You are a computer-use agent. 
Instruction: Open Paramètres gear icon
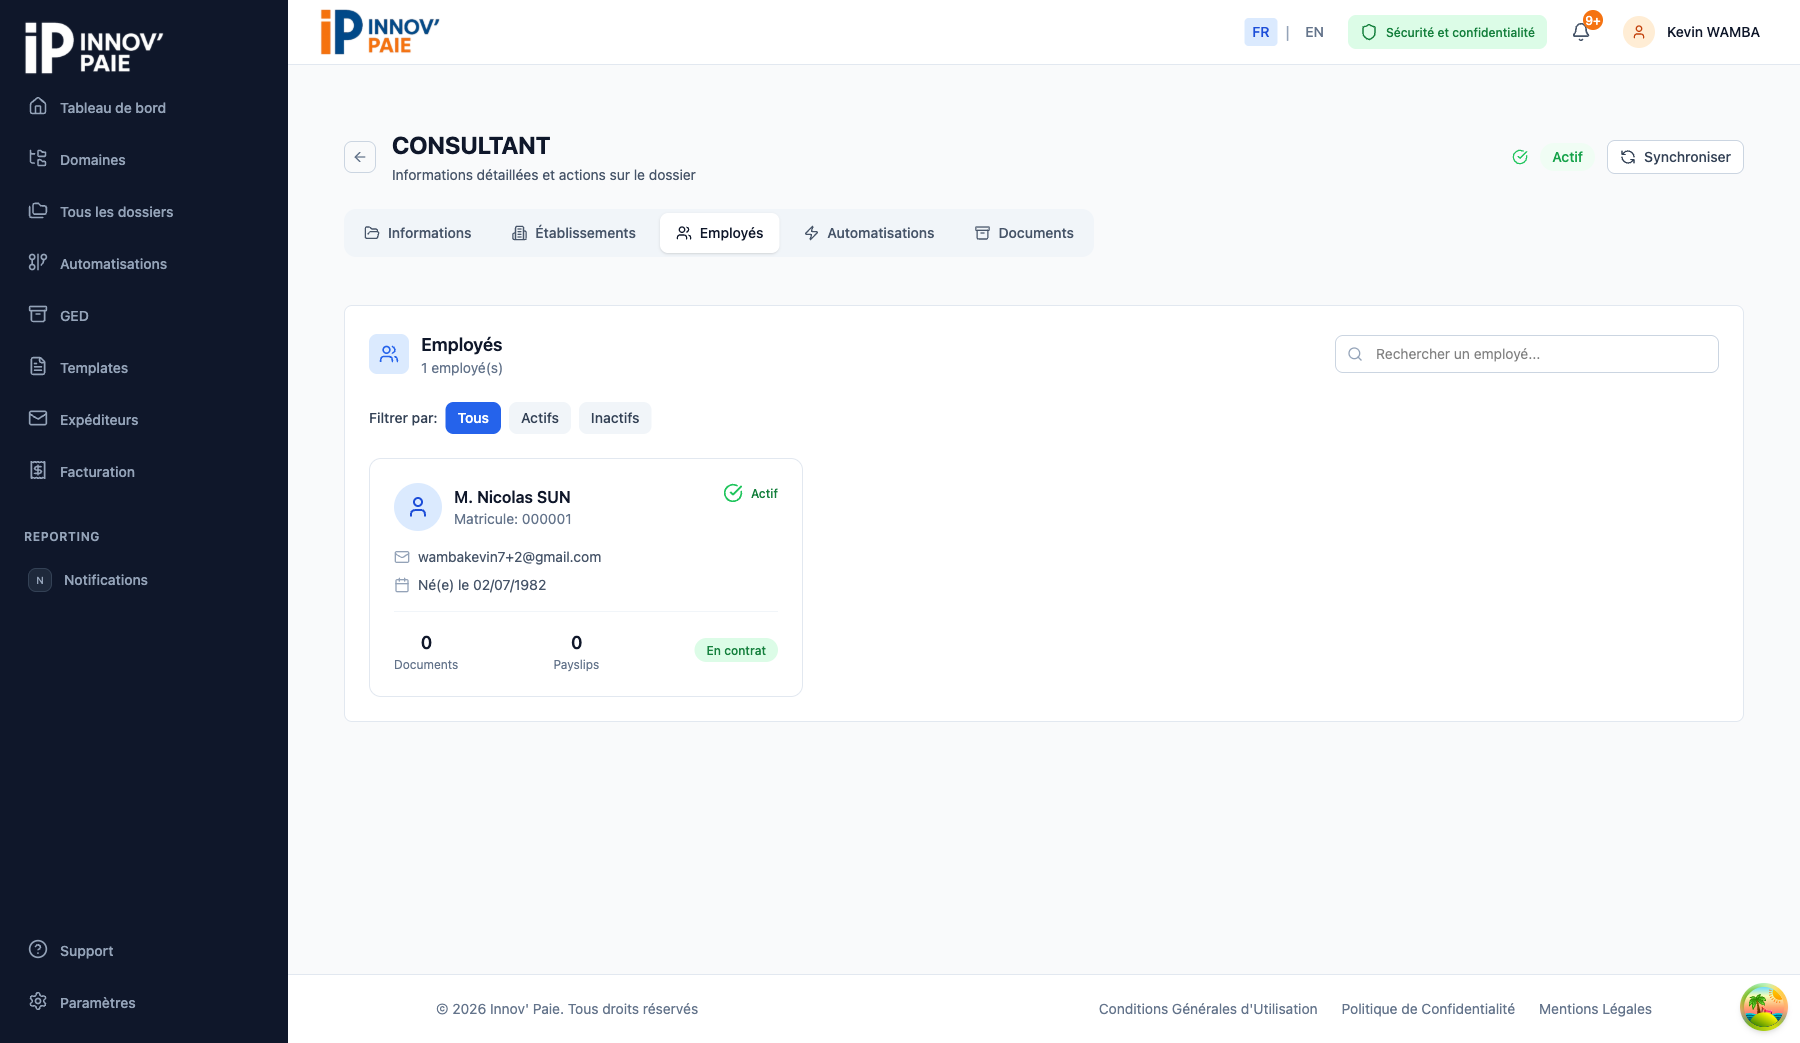click(x=38, y=1001)
